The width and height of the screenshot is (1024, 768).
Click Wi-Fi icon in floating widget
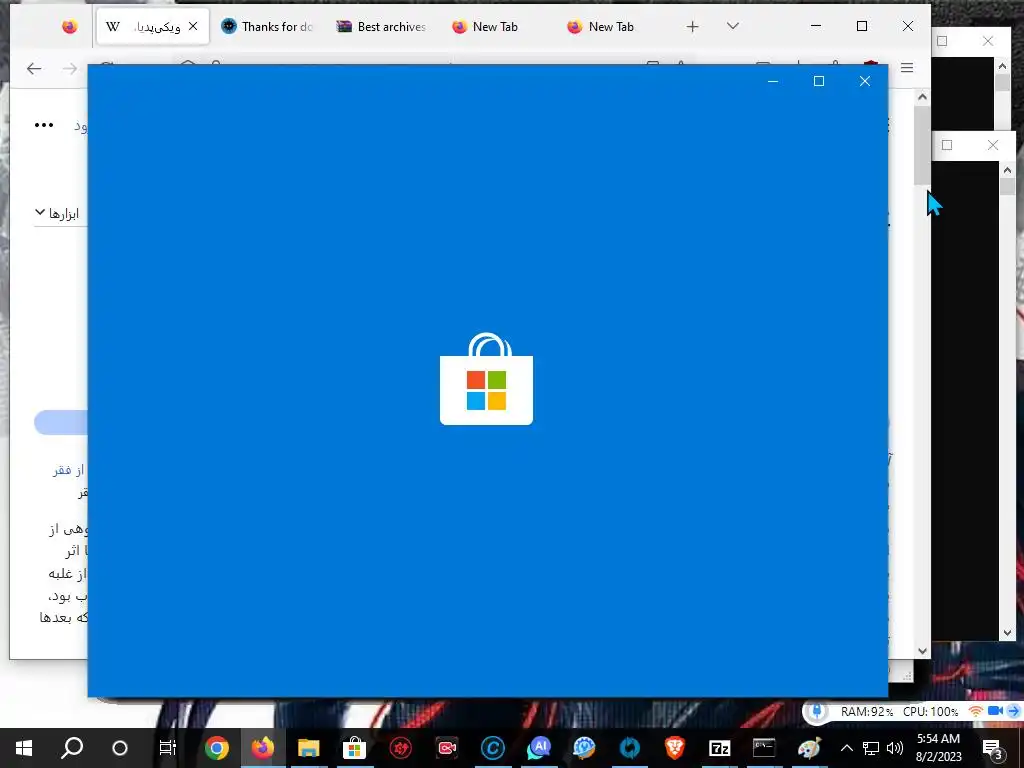[976, 711]
